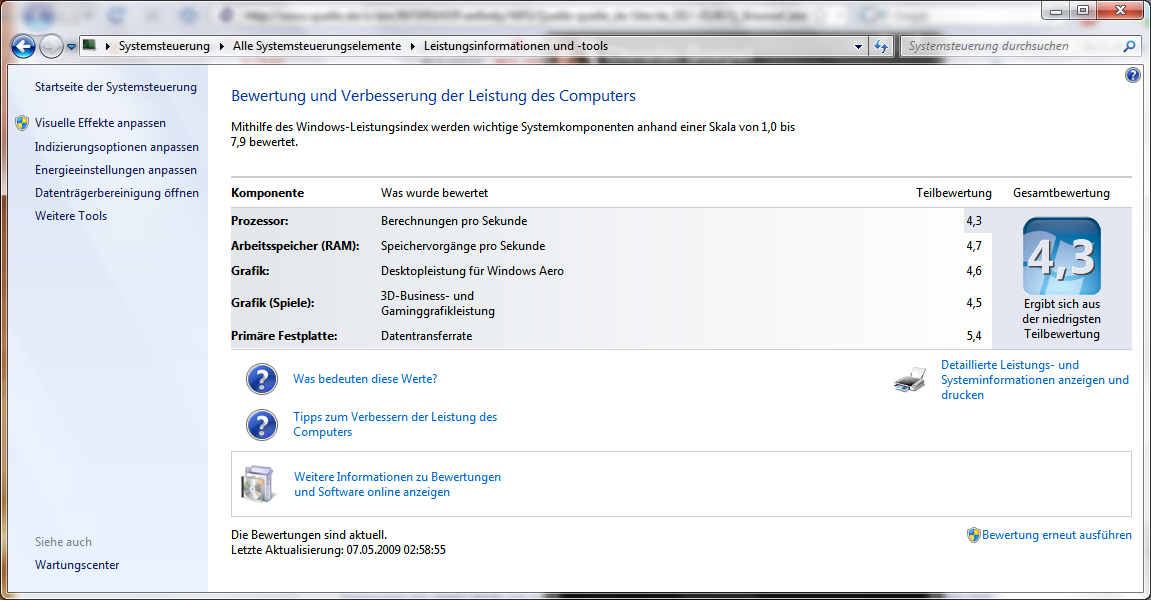Click the magnifier search icon

click(1129, 46)
